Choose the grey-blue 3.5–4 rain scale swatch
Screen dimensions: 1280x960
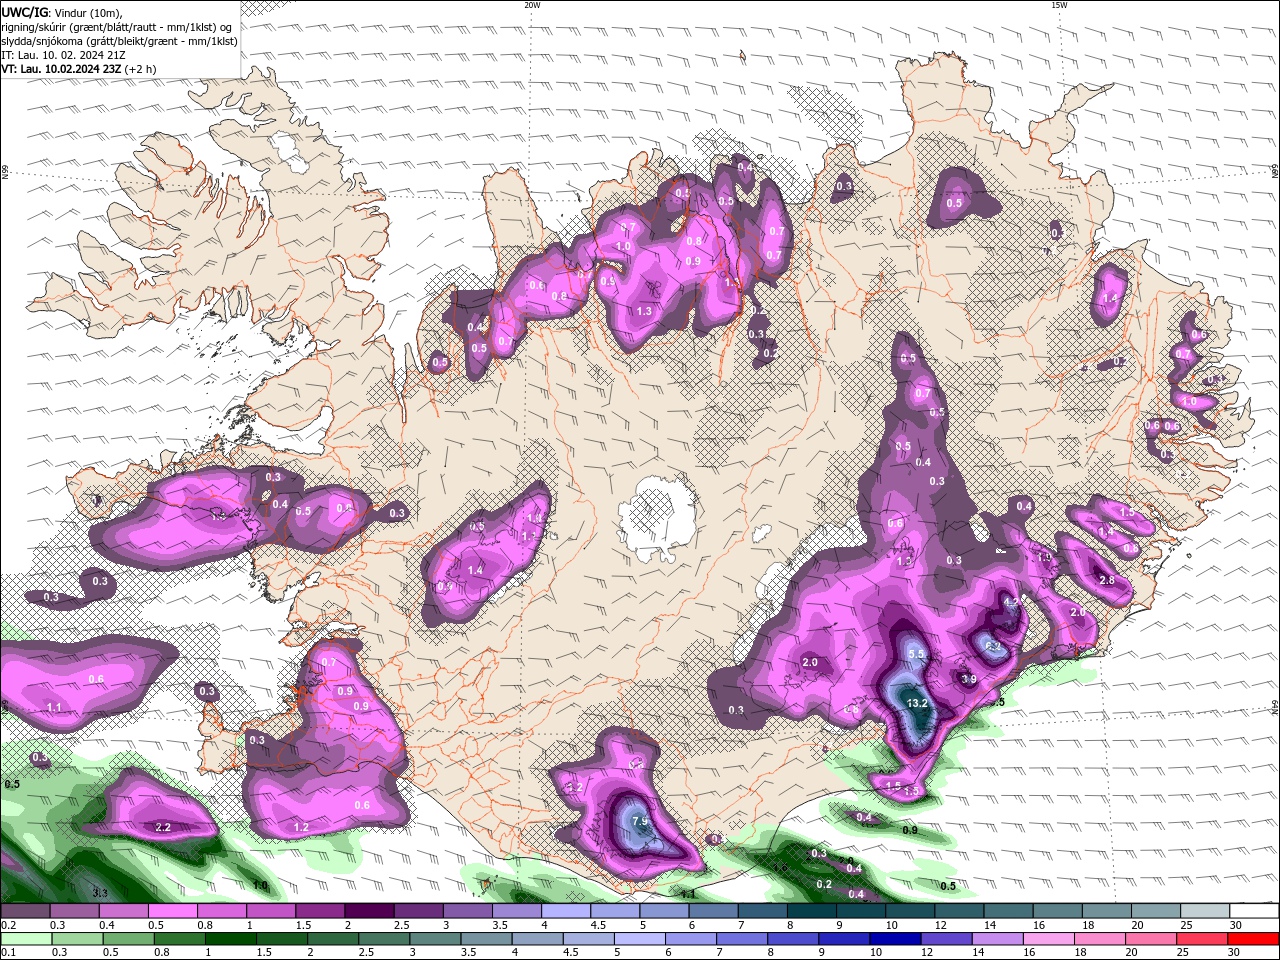[x=486, y=939]
